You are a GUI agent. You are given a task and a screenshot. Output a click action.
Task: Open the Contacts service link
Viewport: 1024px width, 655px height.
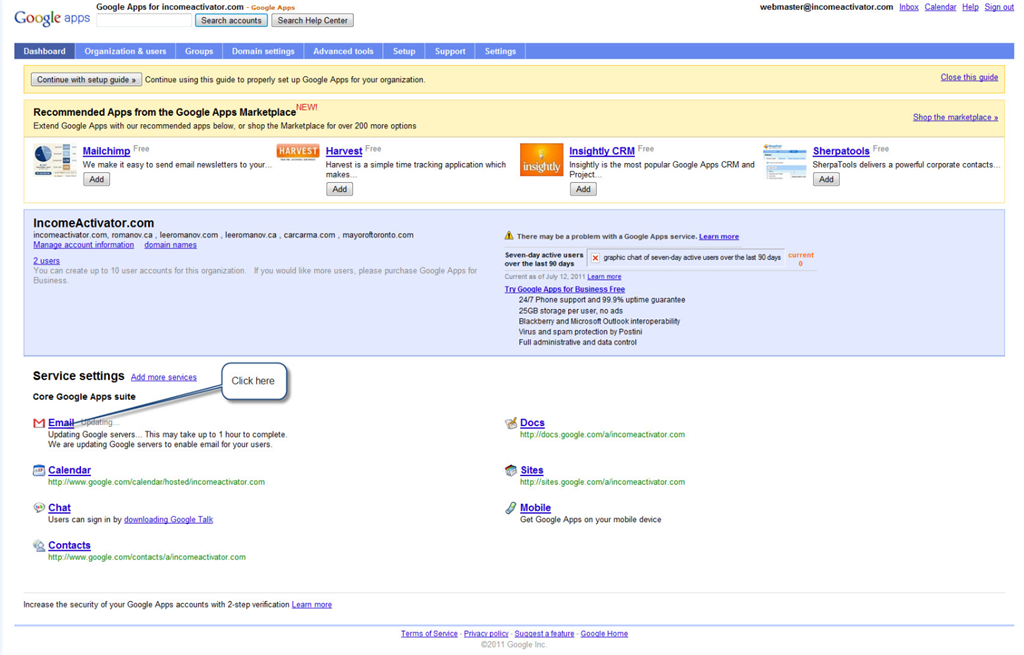coord(69,545)
